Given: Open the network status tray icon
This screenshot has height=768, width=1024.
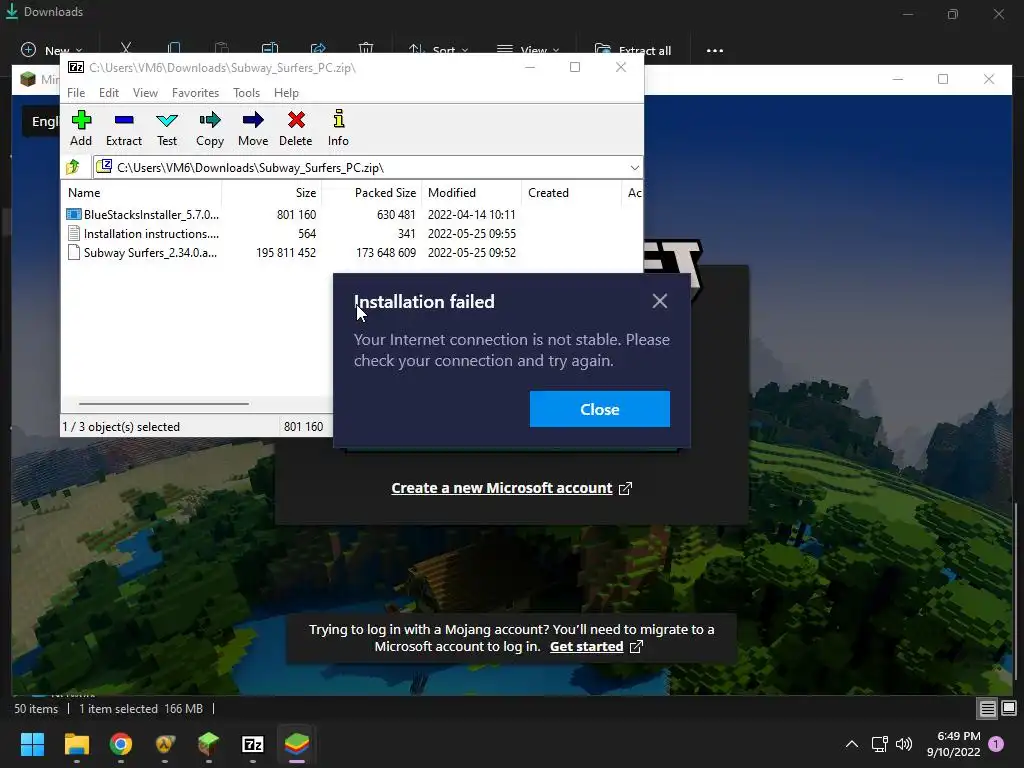Looking at the screenshot, I should click(x=879, y=744).
